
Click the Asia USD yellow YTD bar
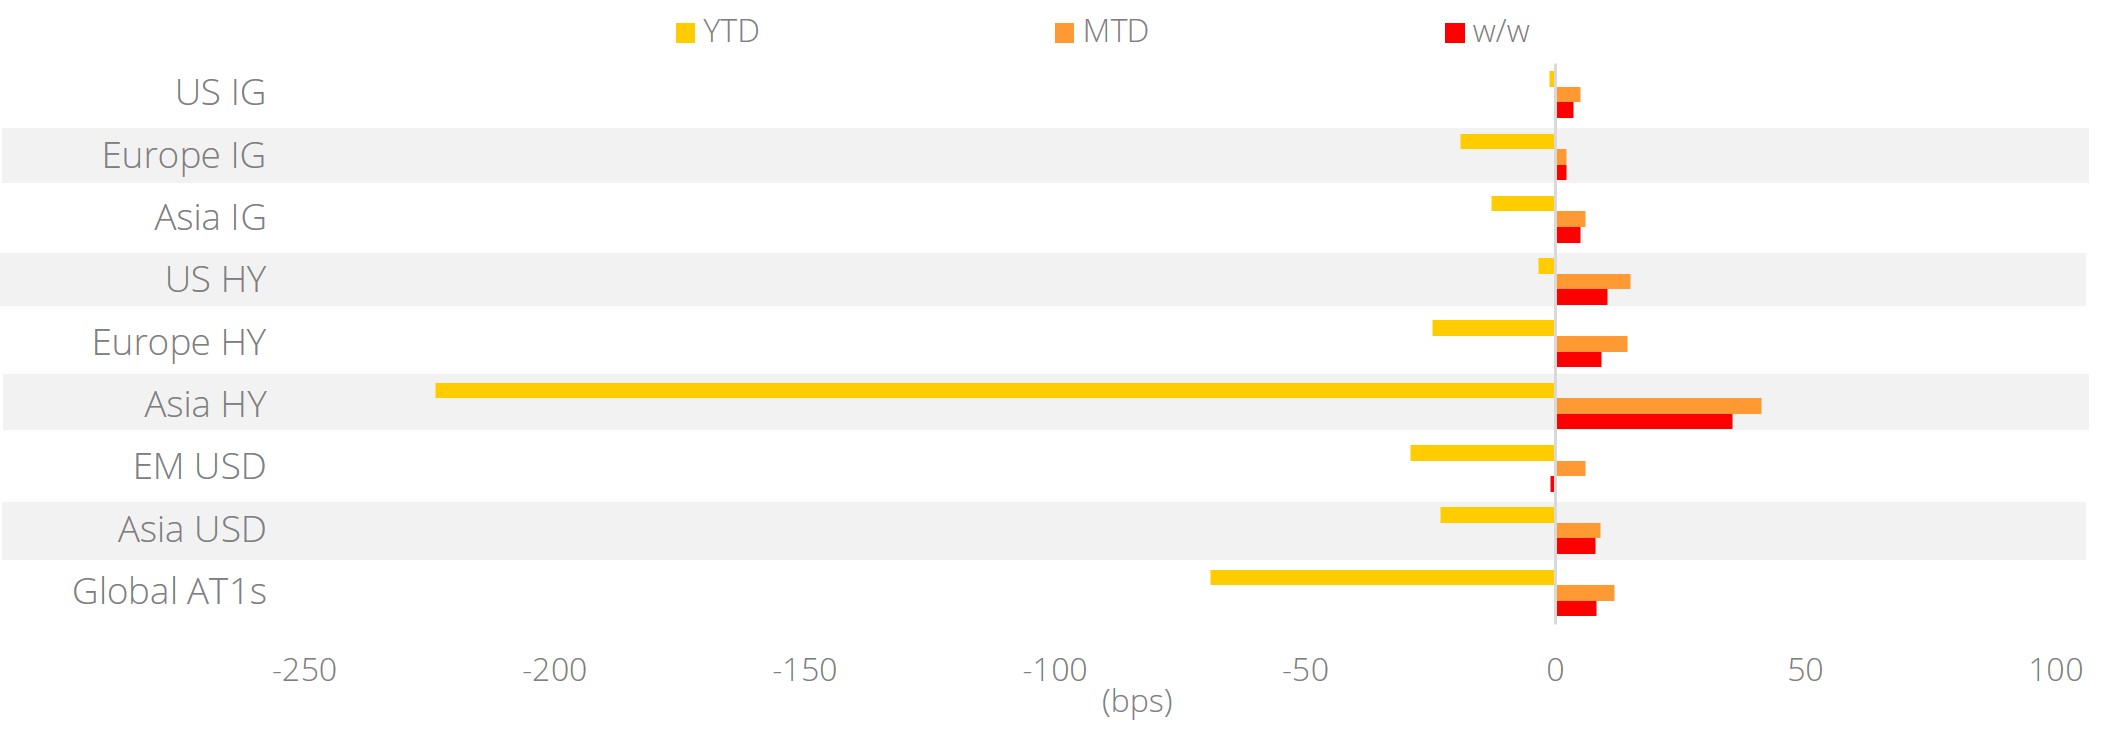1497,515
